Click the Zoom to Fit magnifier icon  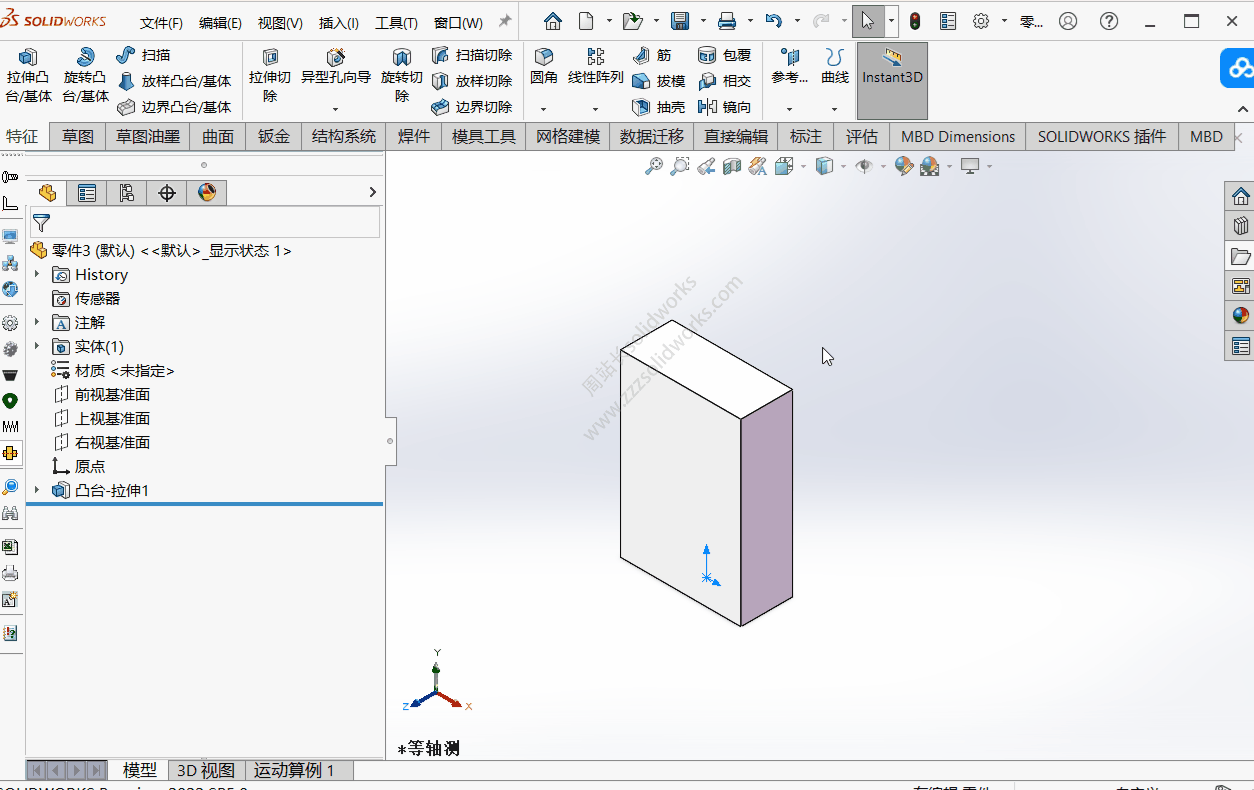[x=653, y=166]
